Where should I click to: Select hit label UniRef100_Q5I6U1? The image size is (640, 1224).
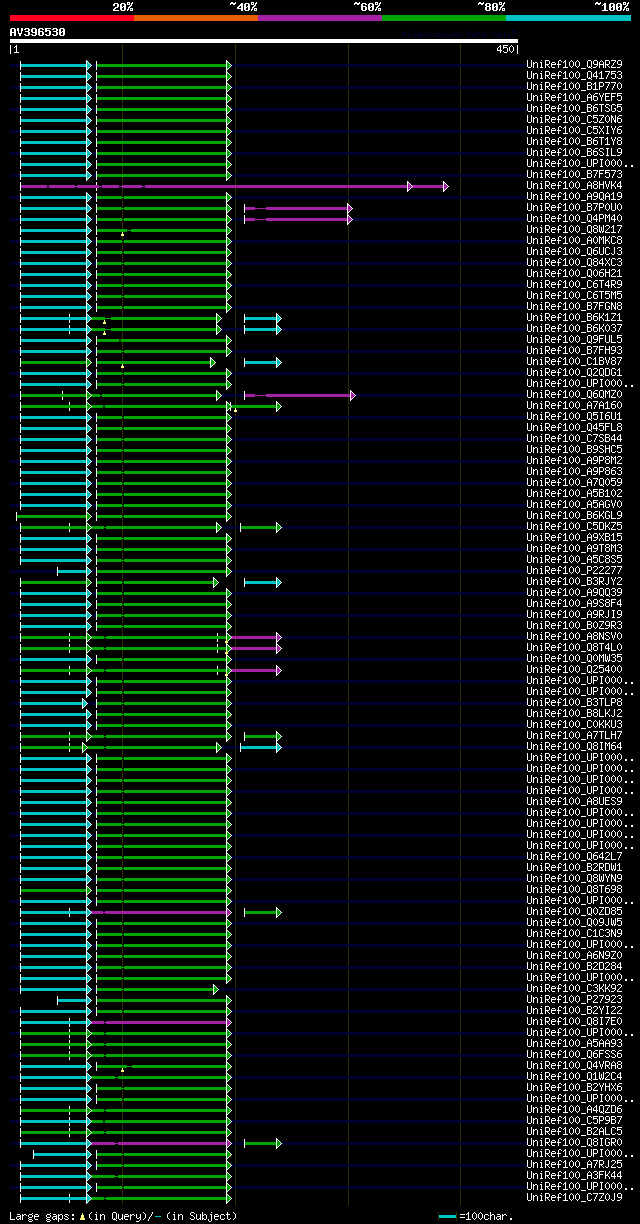pos(574,417)
